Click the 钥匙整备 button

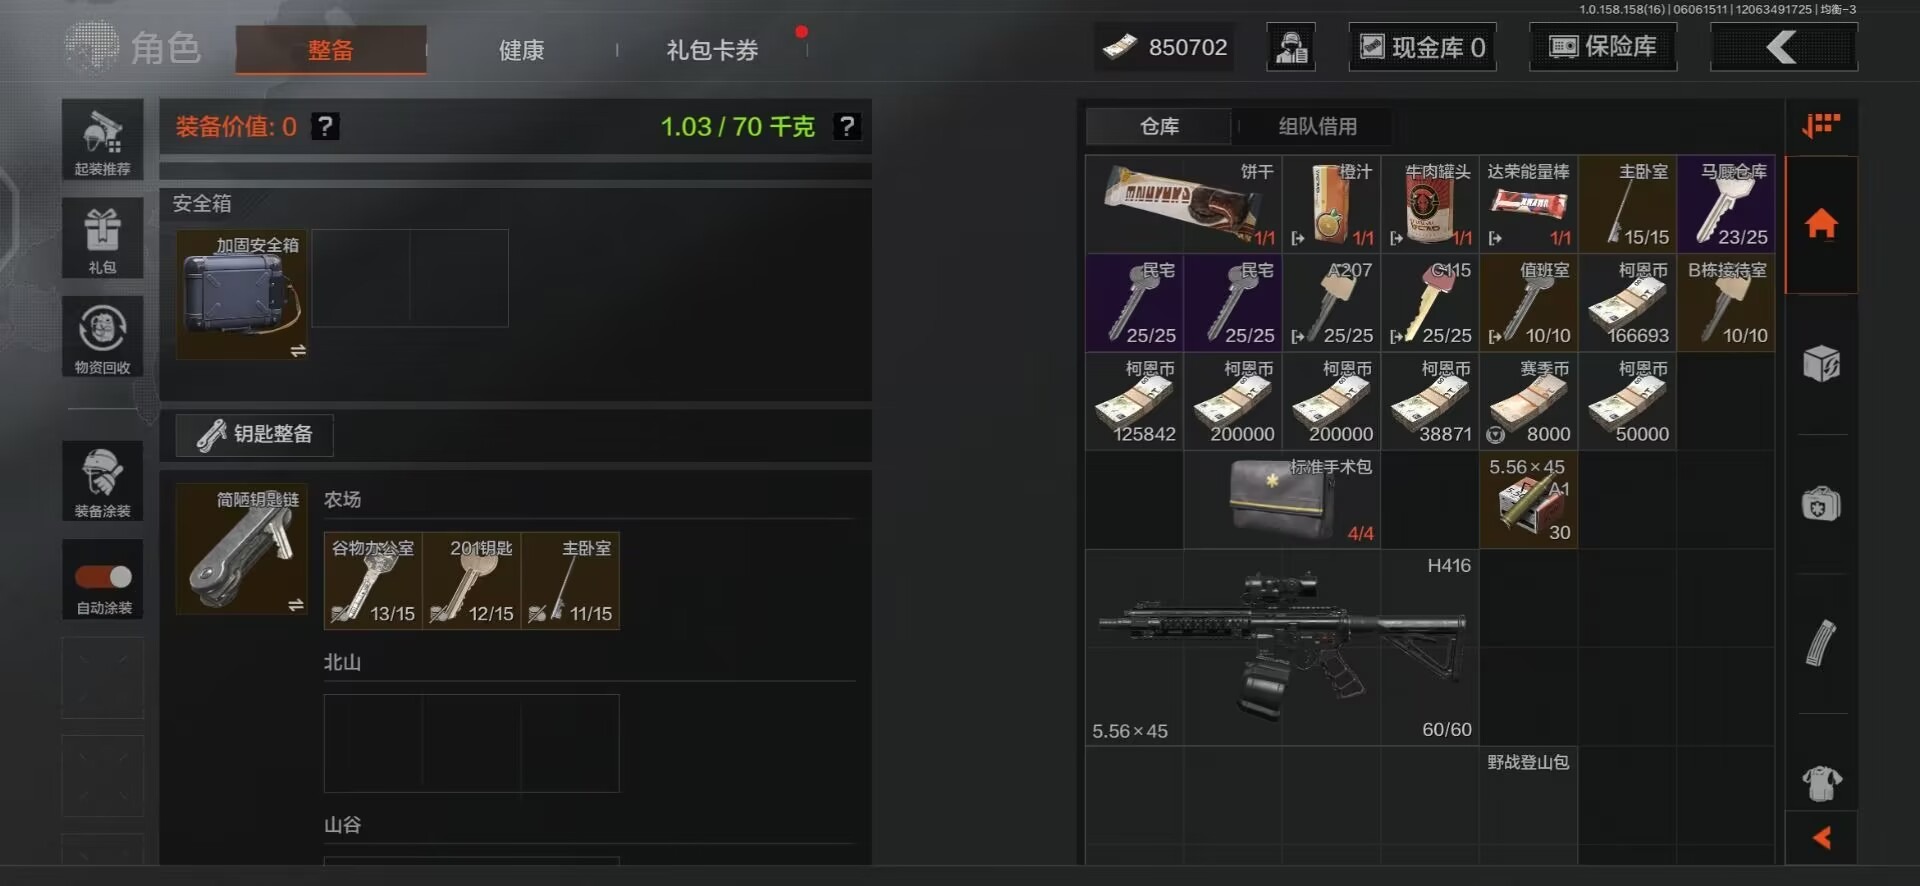tap(254, 434)
